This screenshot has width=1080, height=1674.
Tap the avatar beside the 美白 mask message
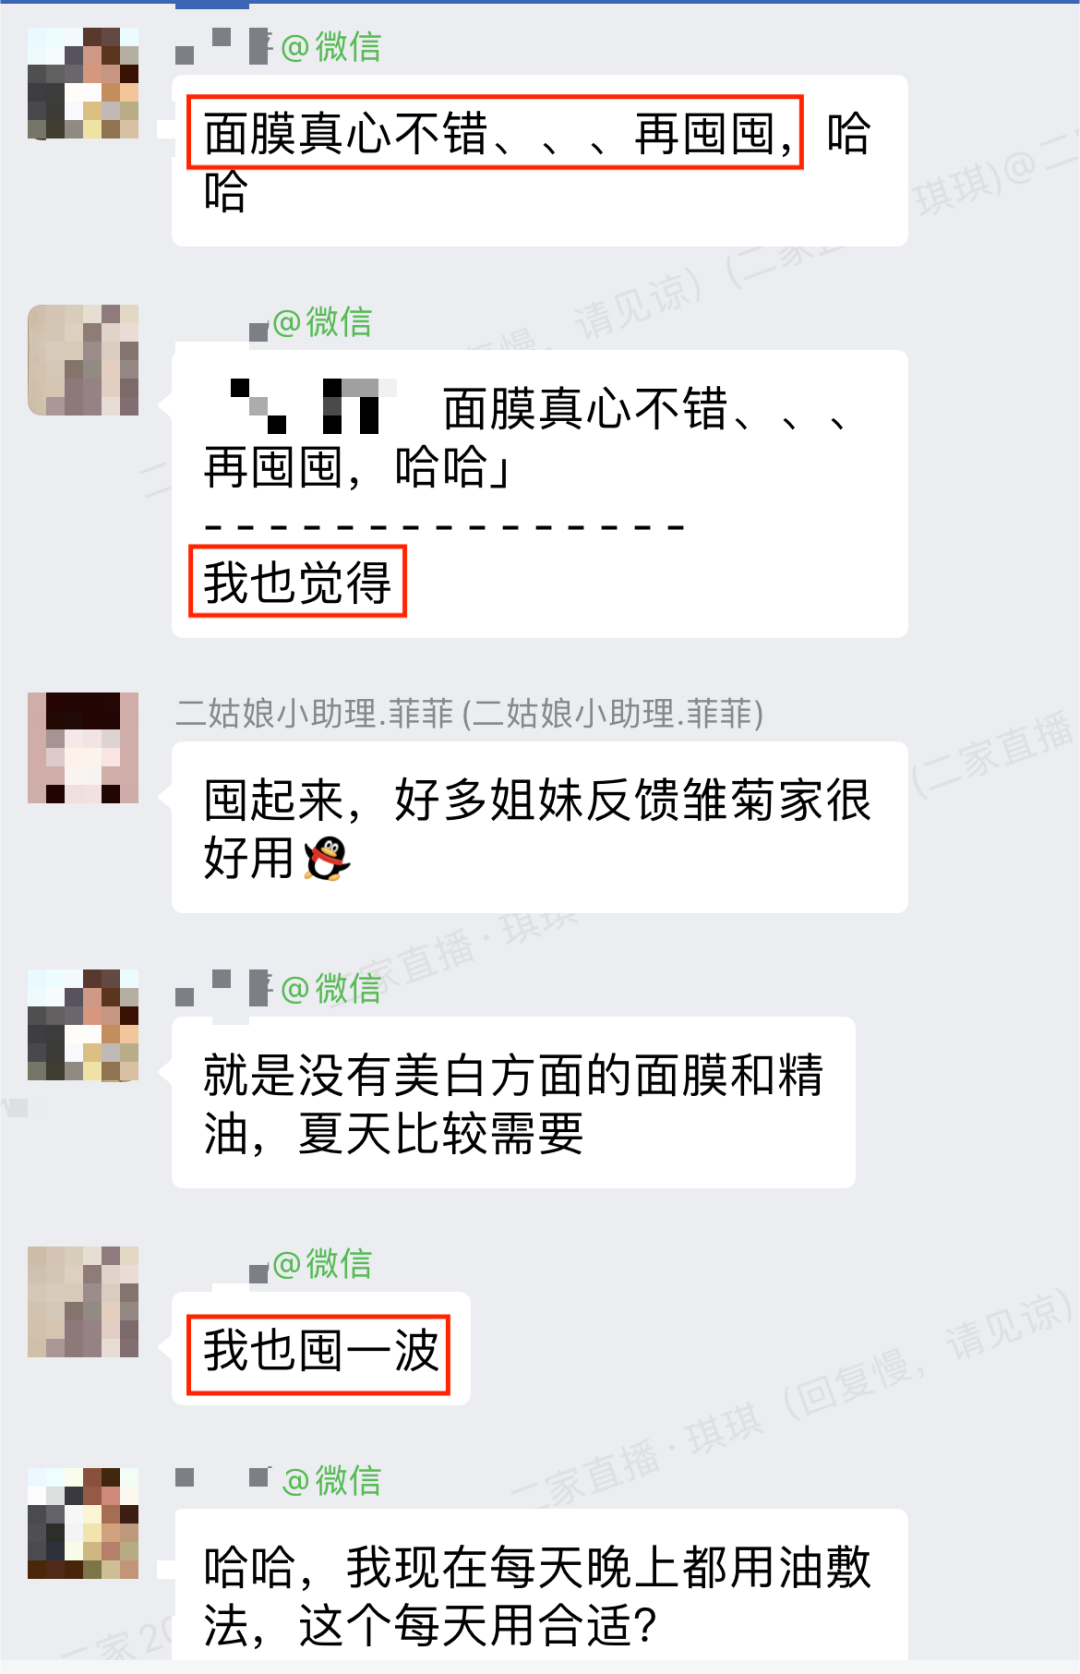[83, 1025]
